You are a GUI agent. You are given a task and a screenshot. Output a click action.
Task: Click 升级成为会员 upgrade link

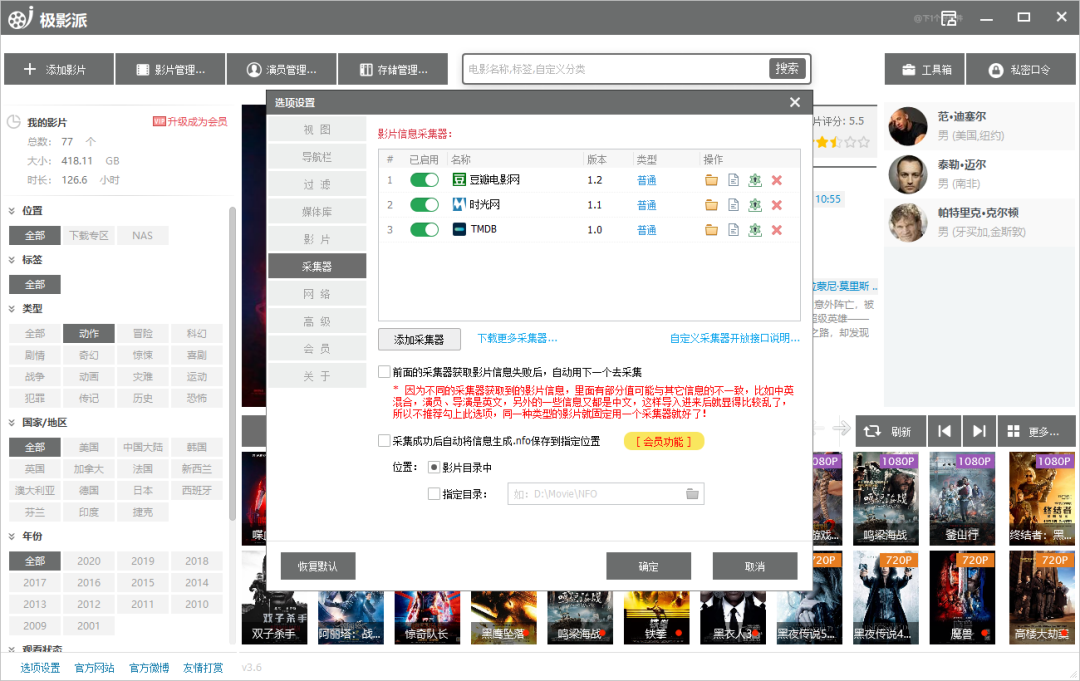190,121
